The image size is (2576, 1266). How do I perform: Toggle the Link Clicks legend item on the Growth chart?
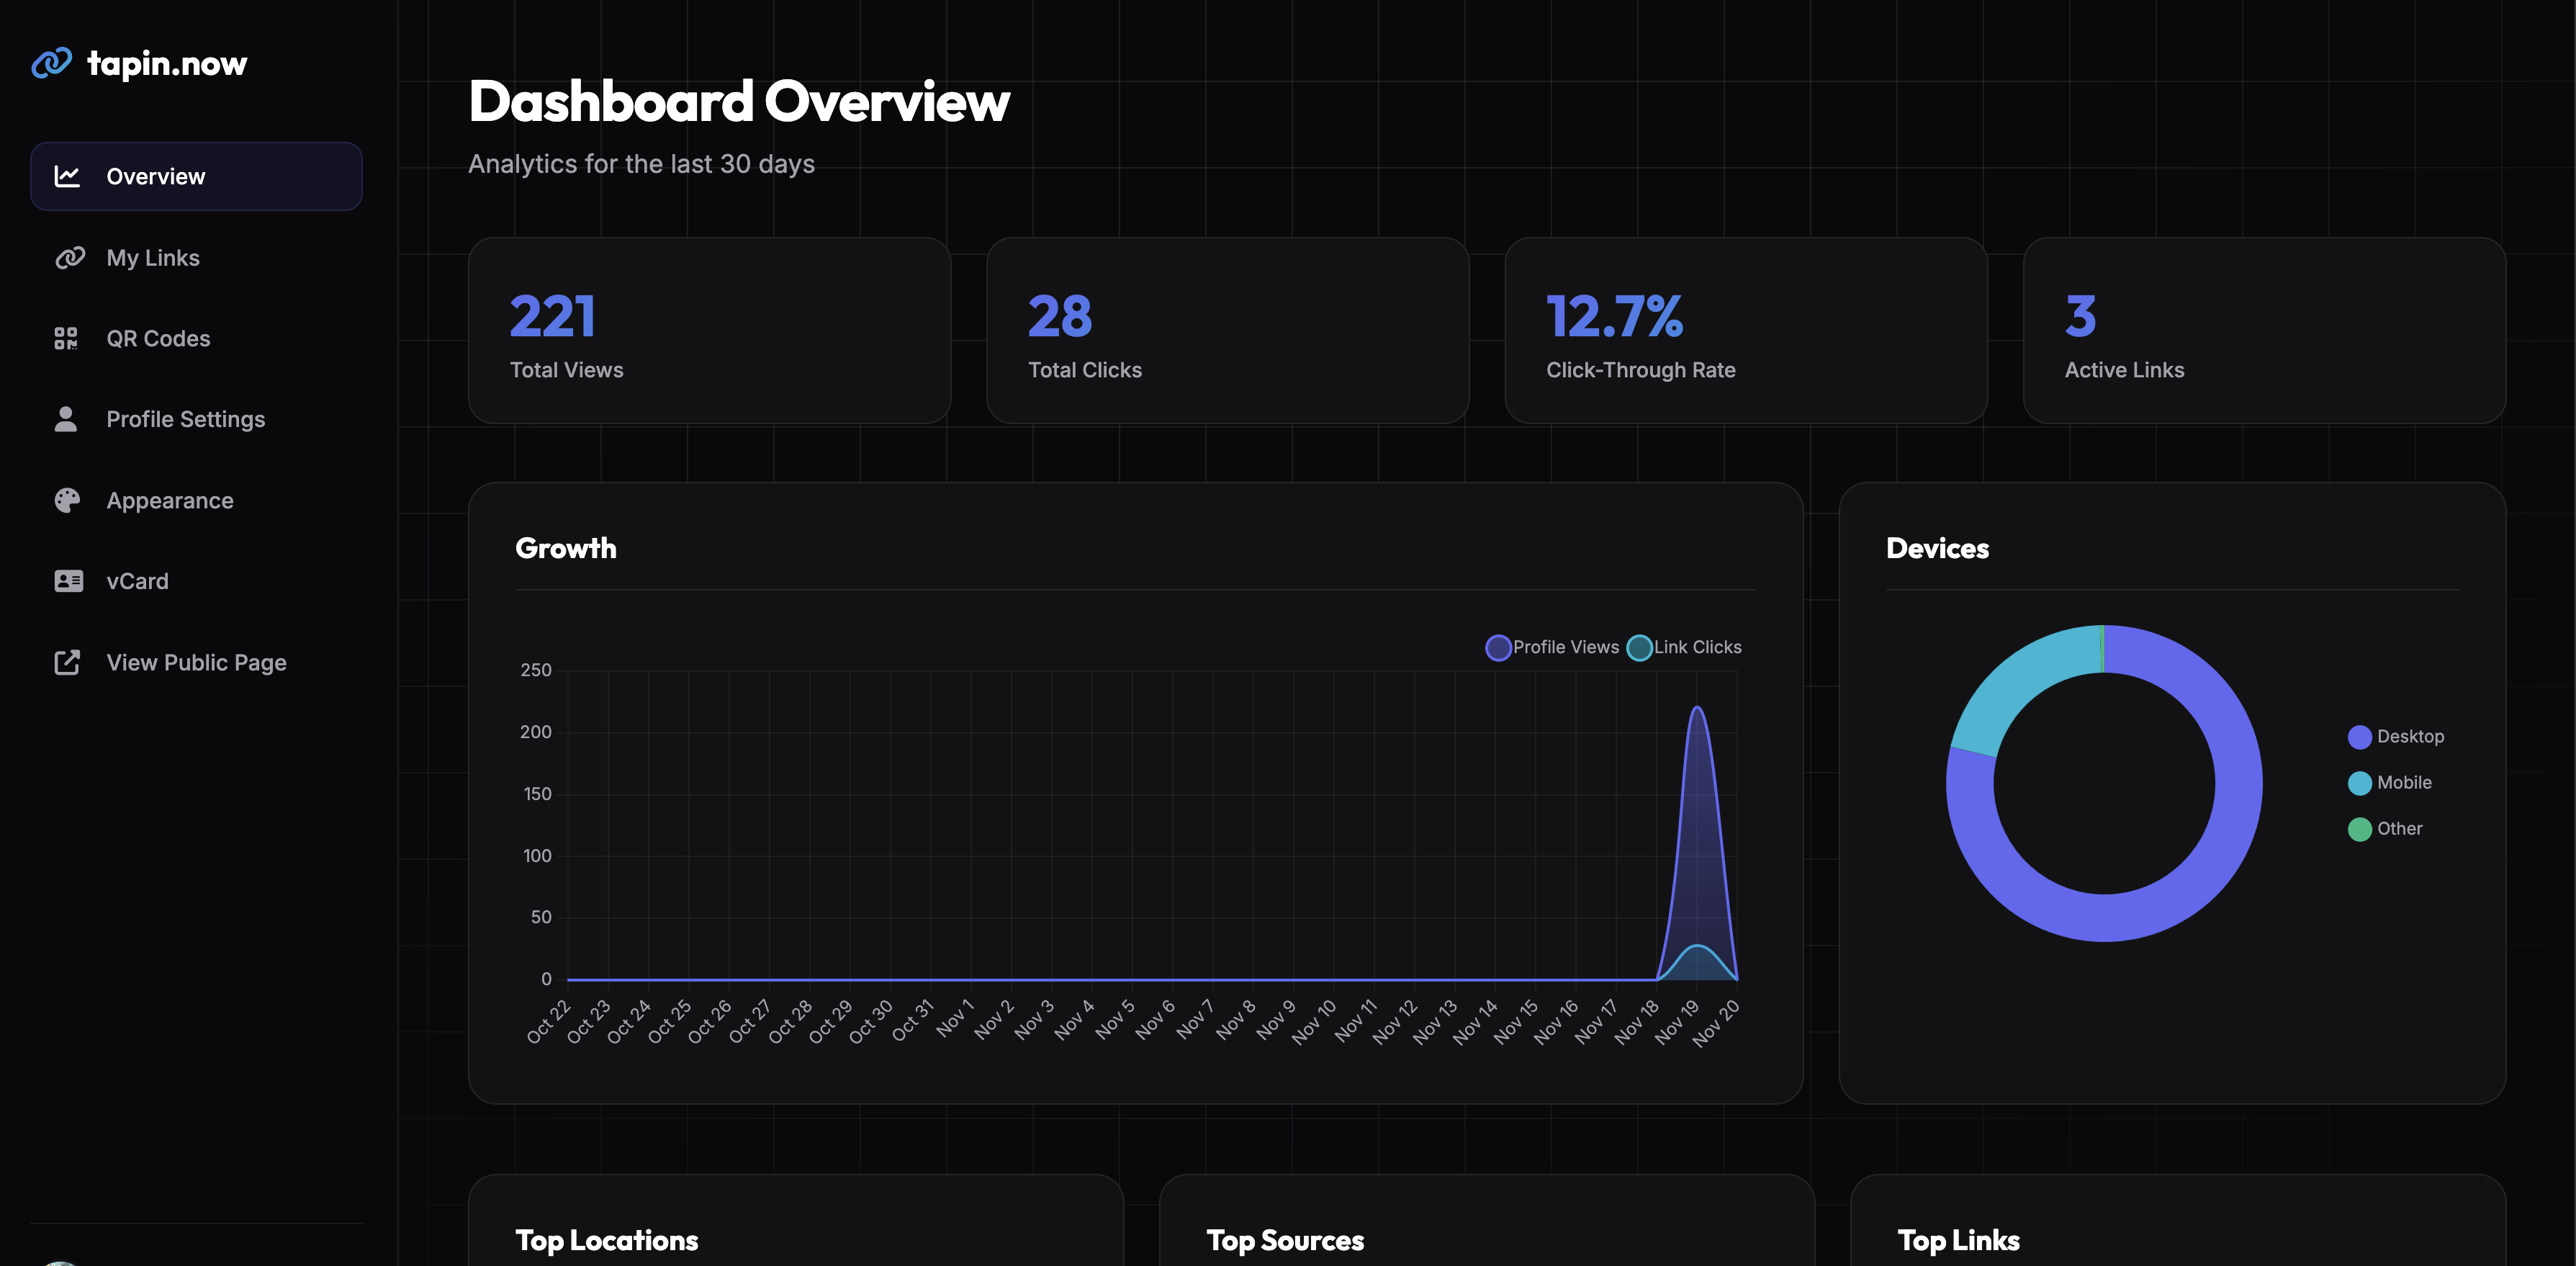1684,647
